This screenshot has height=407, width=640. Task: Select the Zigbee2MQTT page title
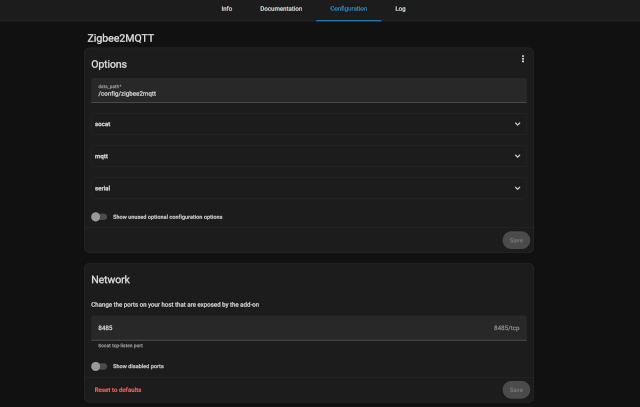click(120, 38)
